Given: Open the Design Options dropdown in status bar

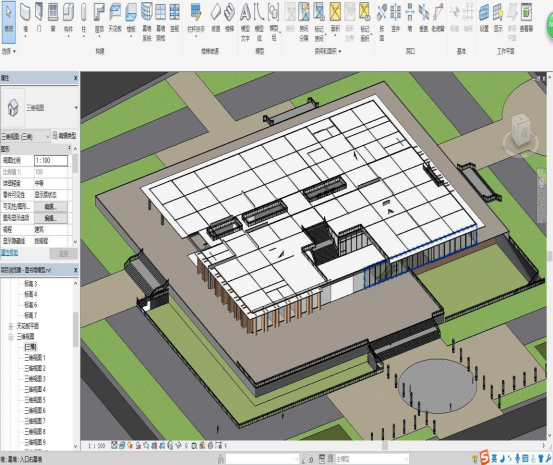Looking at the screenshot, I should 371,459.
